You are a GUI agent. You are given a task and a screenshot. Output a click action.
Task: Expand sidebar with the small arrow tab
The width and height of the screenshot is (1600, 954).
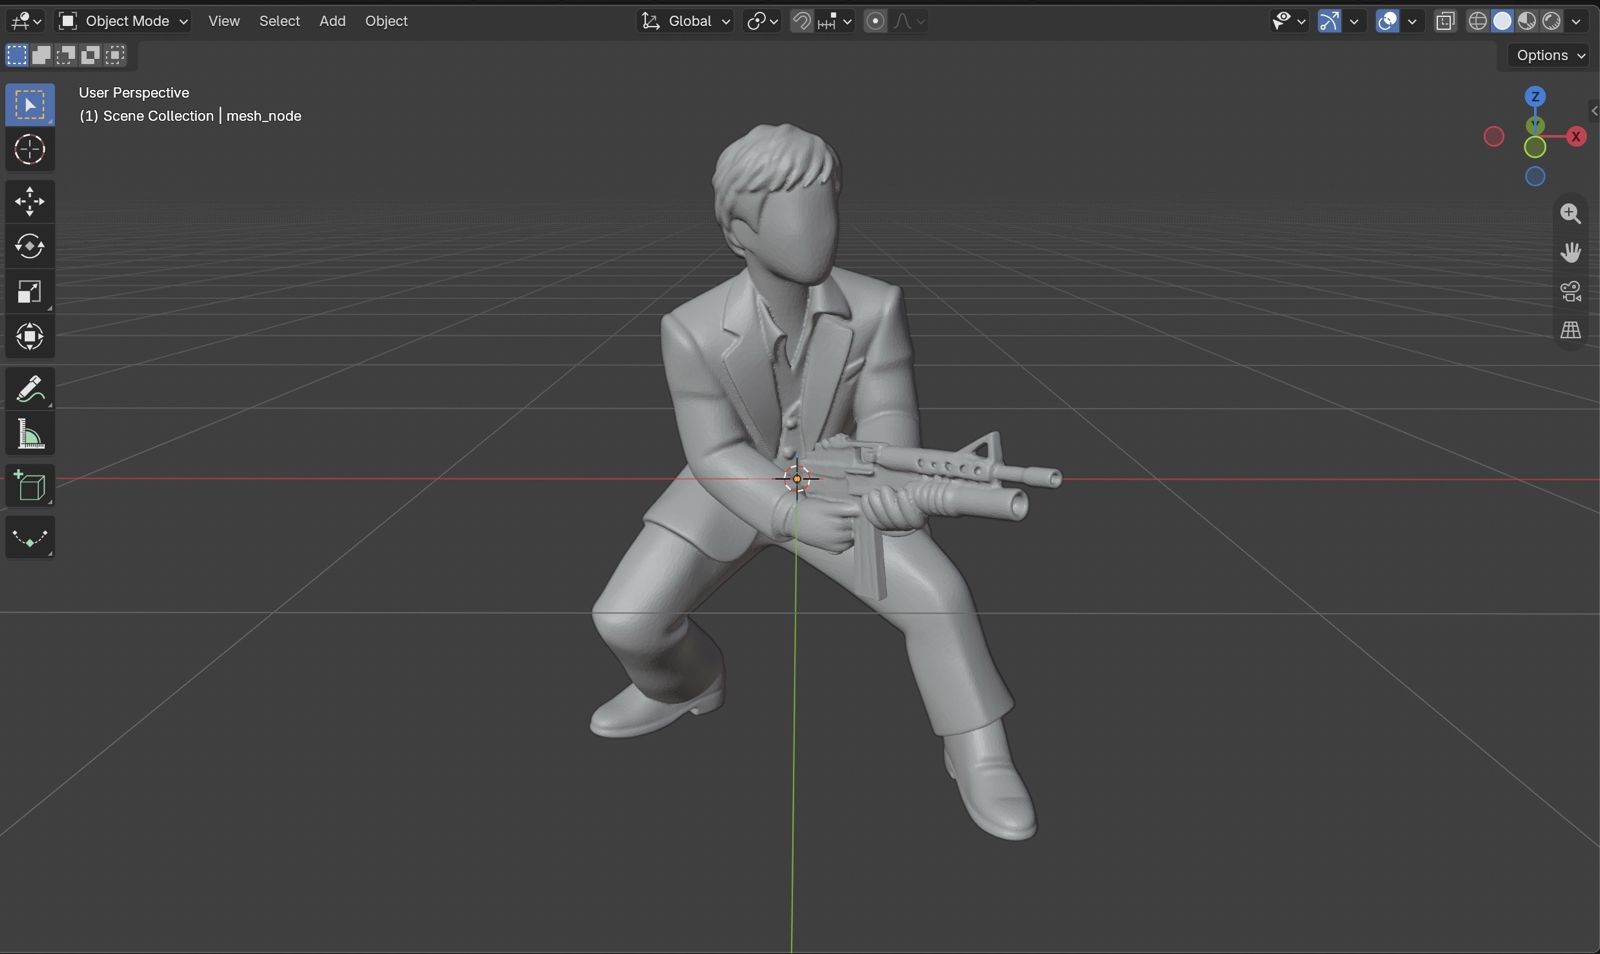(1593, 110)
